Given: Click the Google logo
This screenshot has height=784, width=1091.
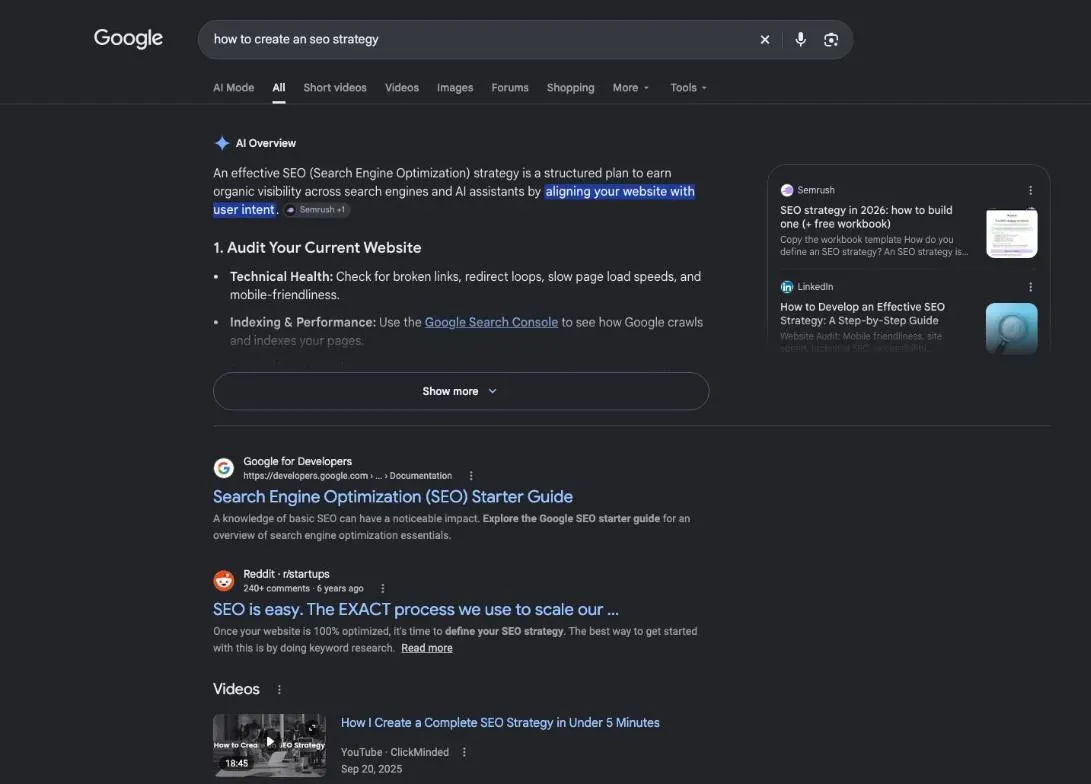Looking at the screenshot, I should [x=128, y=38].
